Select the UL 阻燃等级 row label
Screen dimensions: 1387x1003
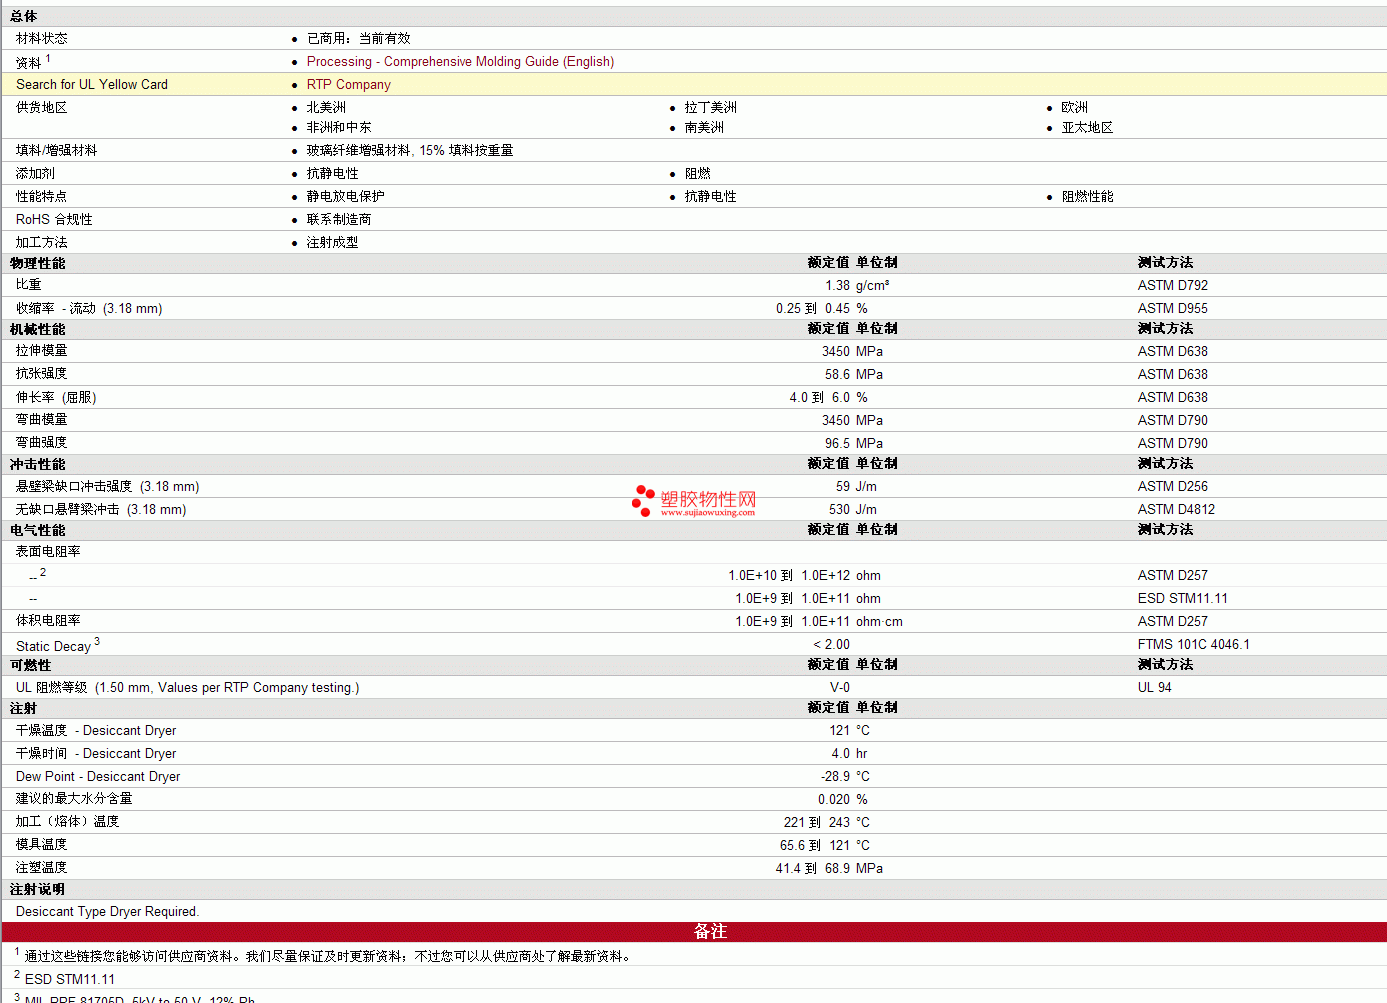187,688
